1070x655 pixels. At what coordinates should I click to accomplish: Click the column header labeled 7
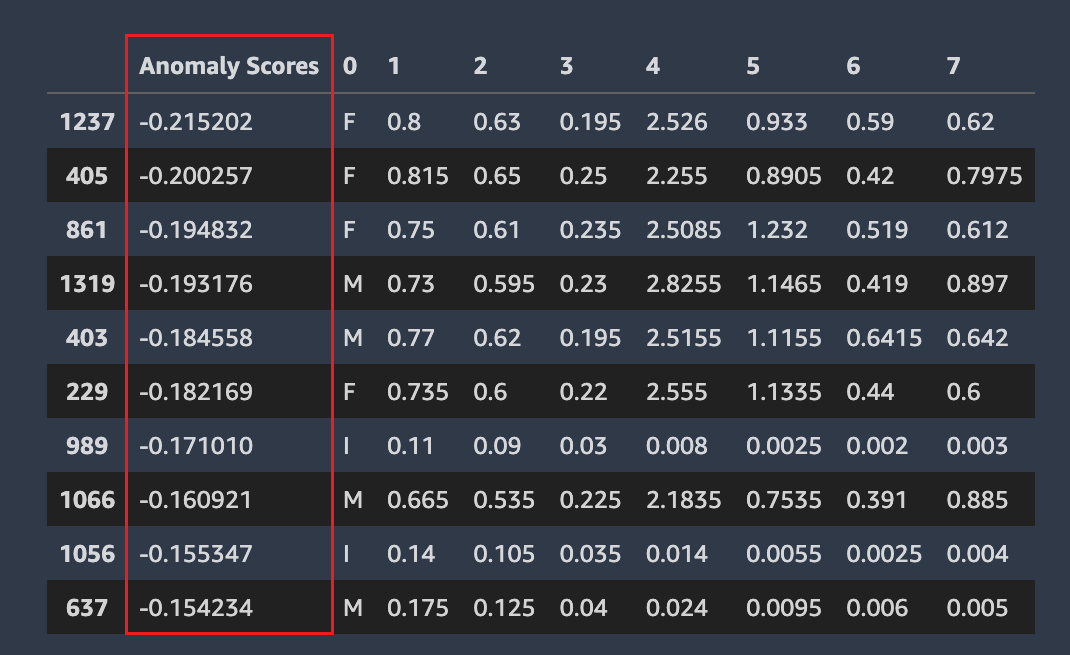tap(953, 66)
